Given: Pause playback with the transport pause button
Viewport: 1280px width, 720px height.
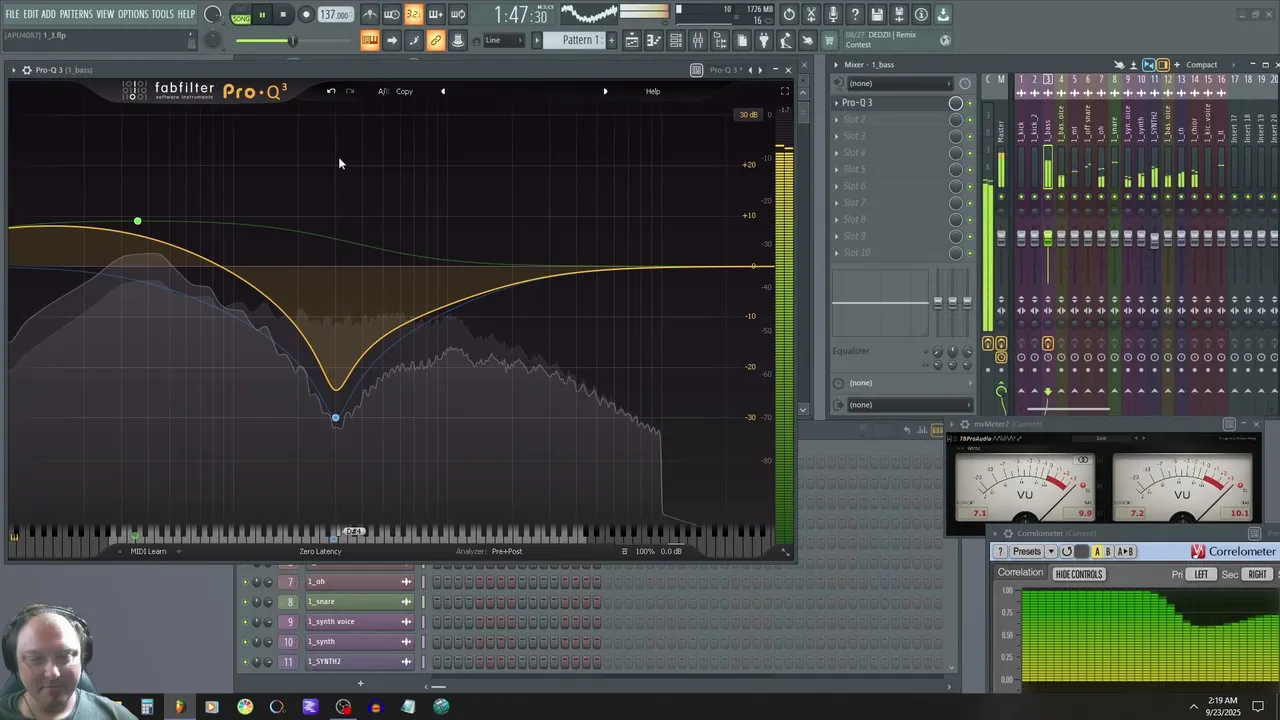Looking at the screenshot, I should 262,15.
